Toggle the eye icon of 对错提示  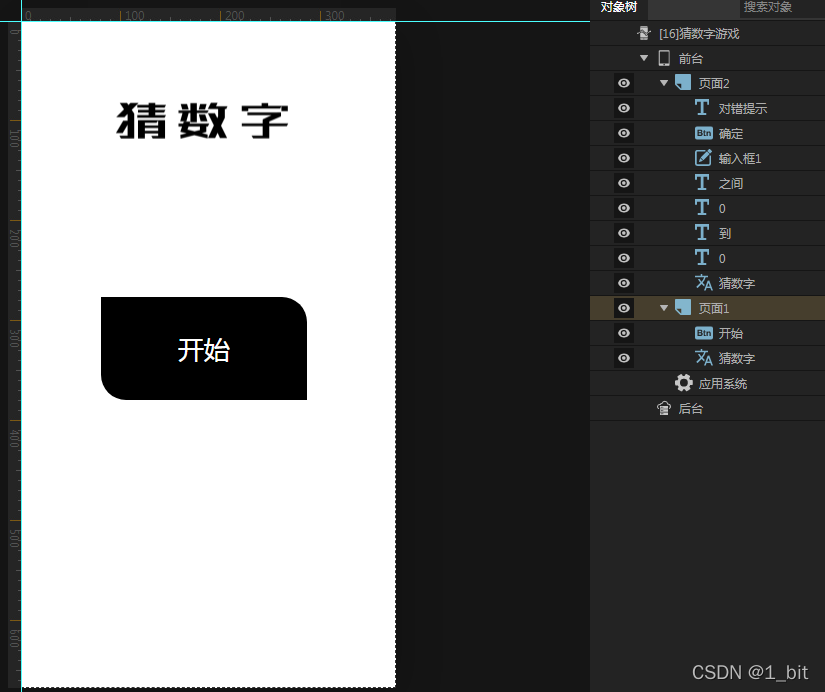[x=623, y=108]
